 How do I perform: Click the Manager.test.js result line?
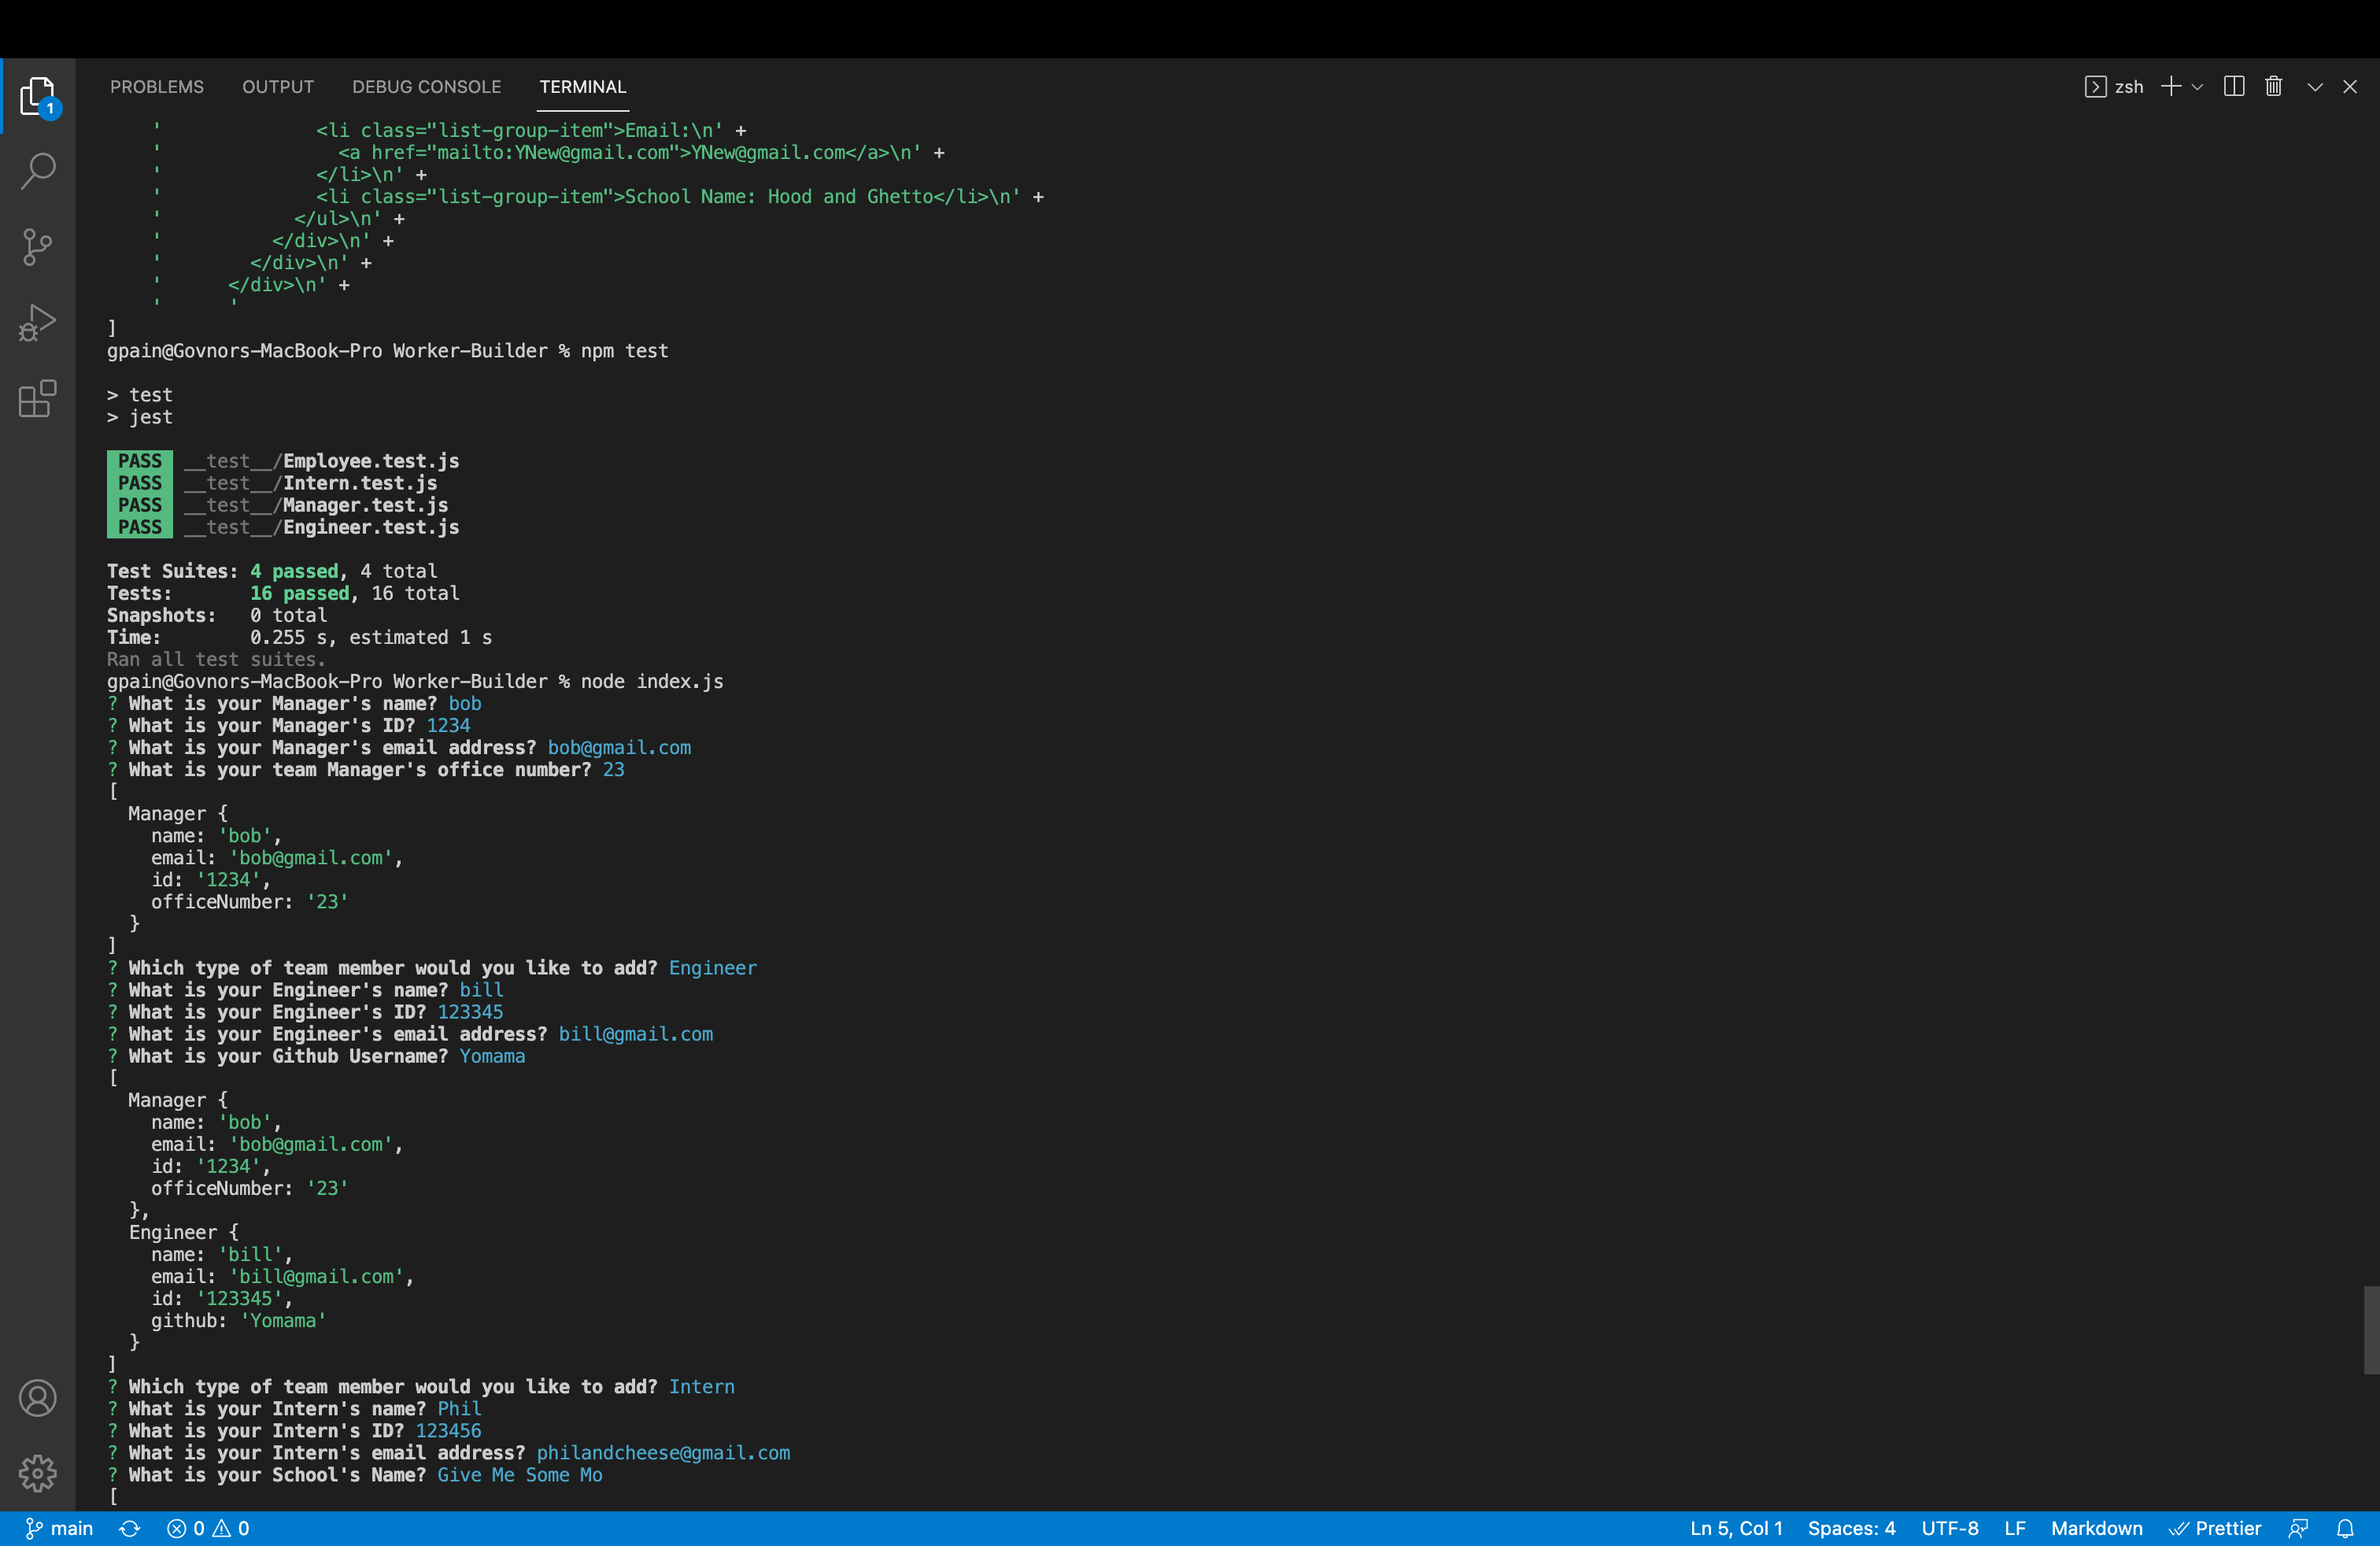pos(278,505)
